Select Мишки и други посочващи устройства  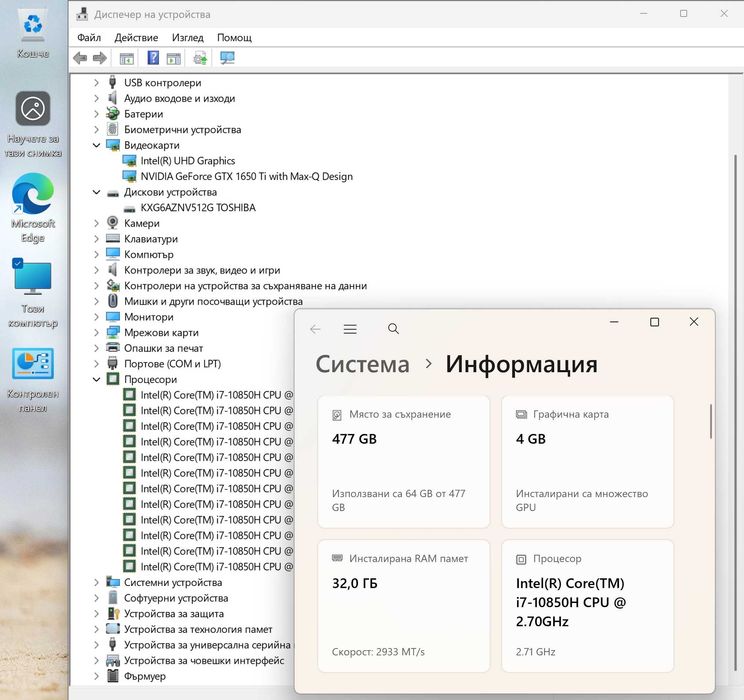coord(214,301)
